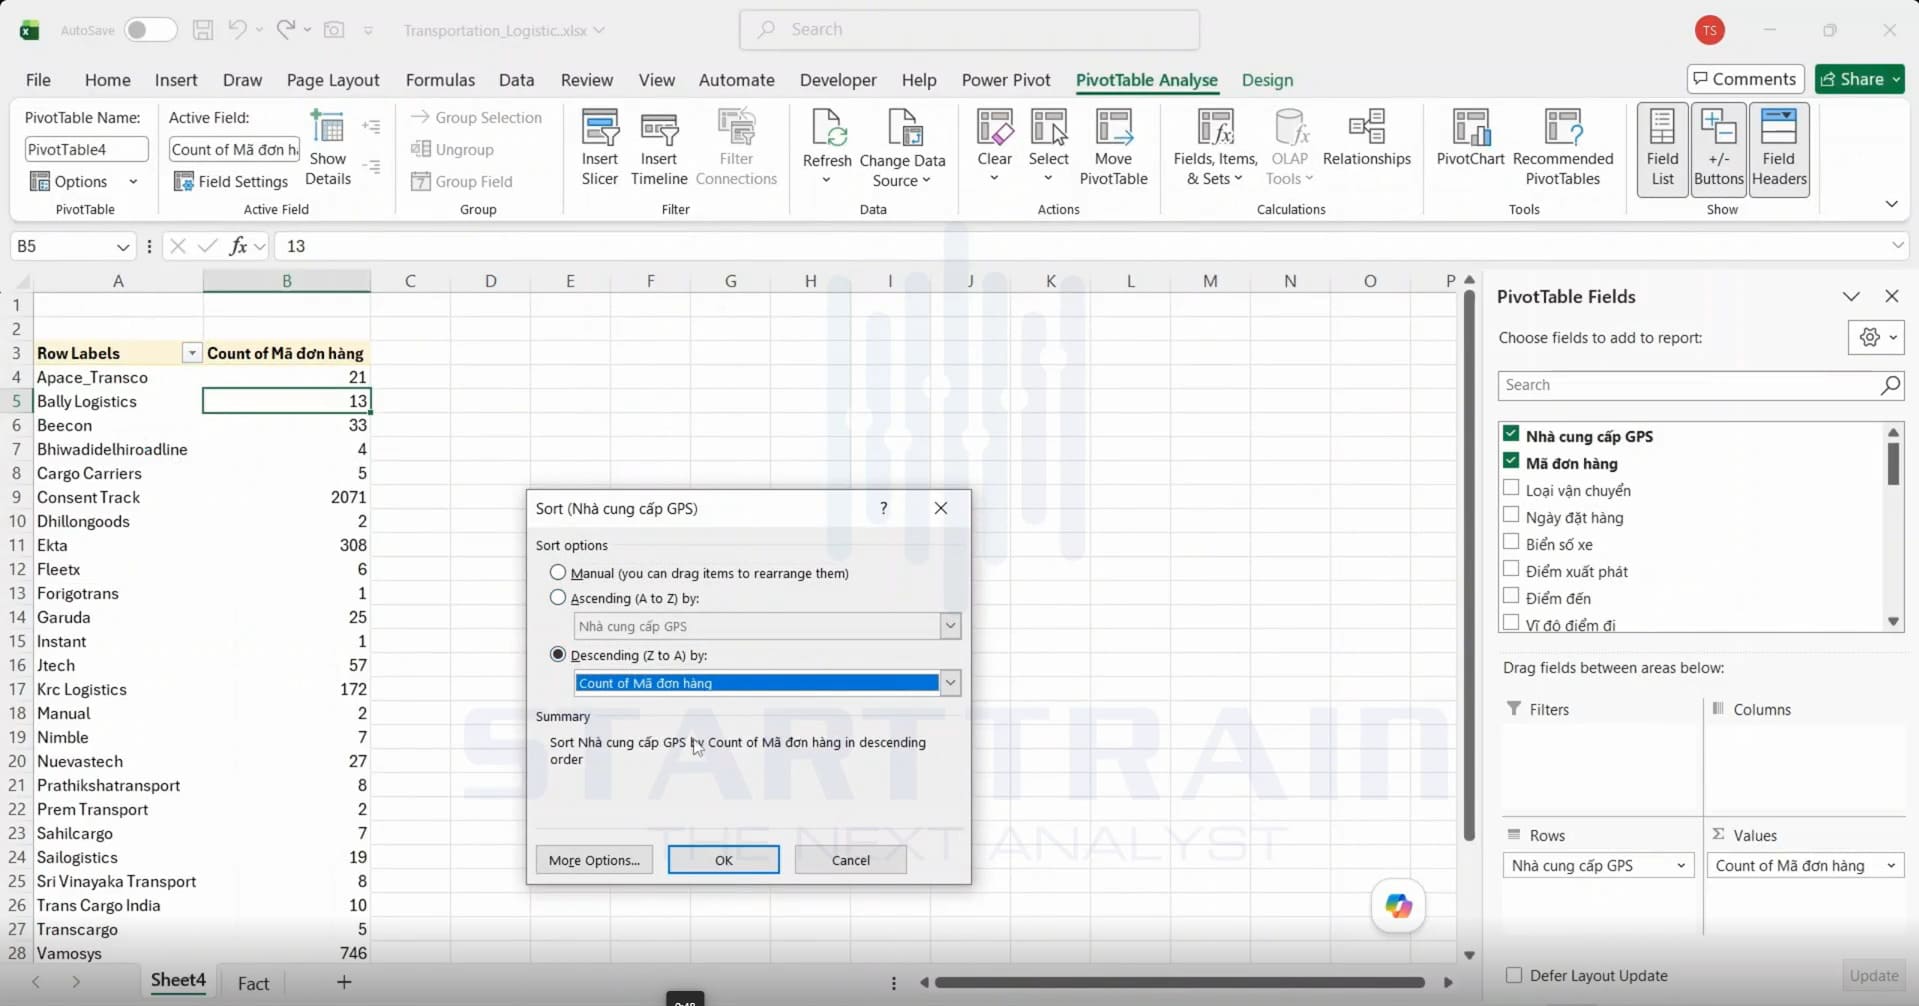The width and height of the screenshot is (1919, 1006).
Task: Click the Undo icon
Action: [x=237, y=30]
